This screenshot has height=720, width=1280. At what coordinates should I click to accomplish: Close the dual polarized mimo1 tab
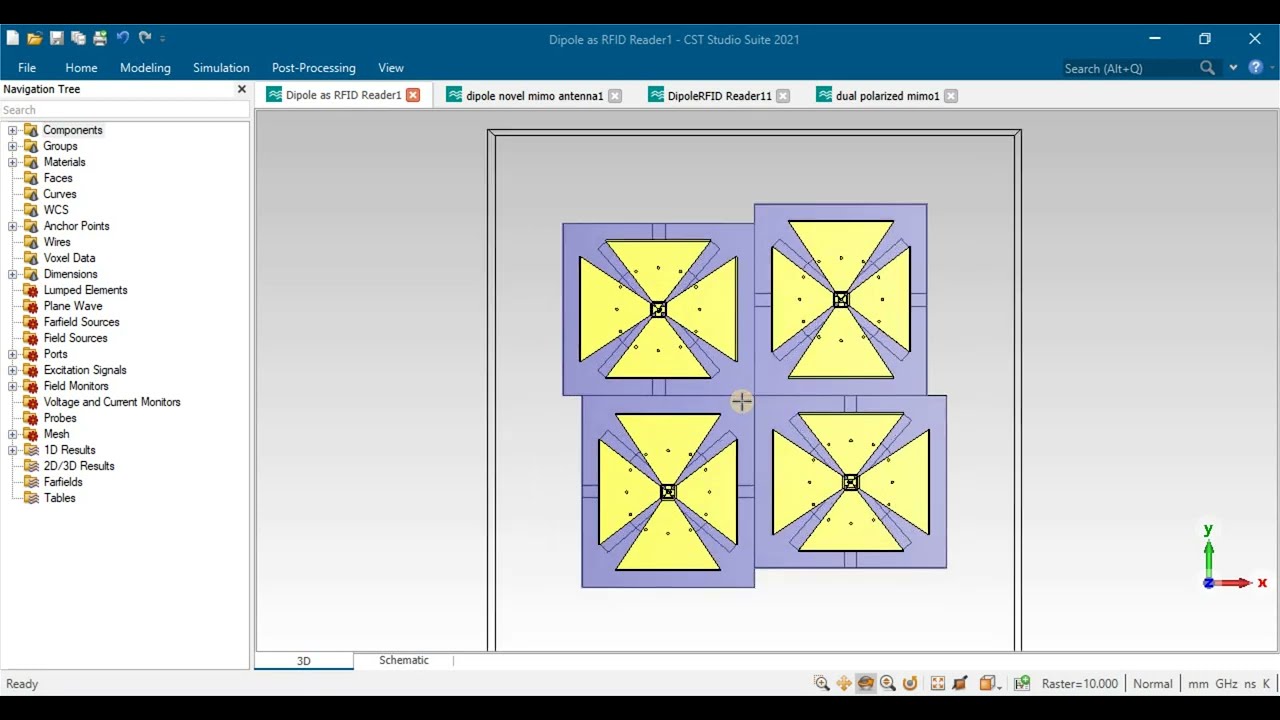[x=951, y=96]
